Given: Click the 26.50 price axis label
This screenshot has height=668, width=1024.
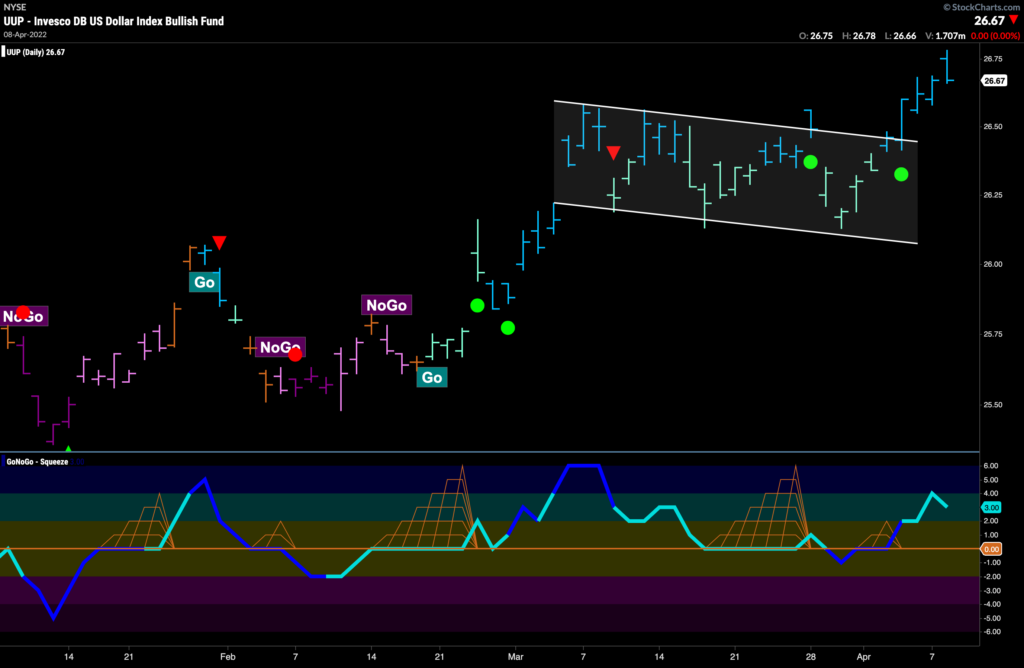Looking at the screenshot, I should [x=993, y=127].
